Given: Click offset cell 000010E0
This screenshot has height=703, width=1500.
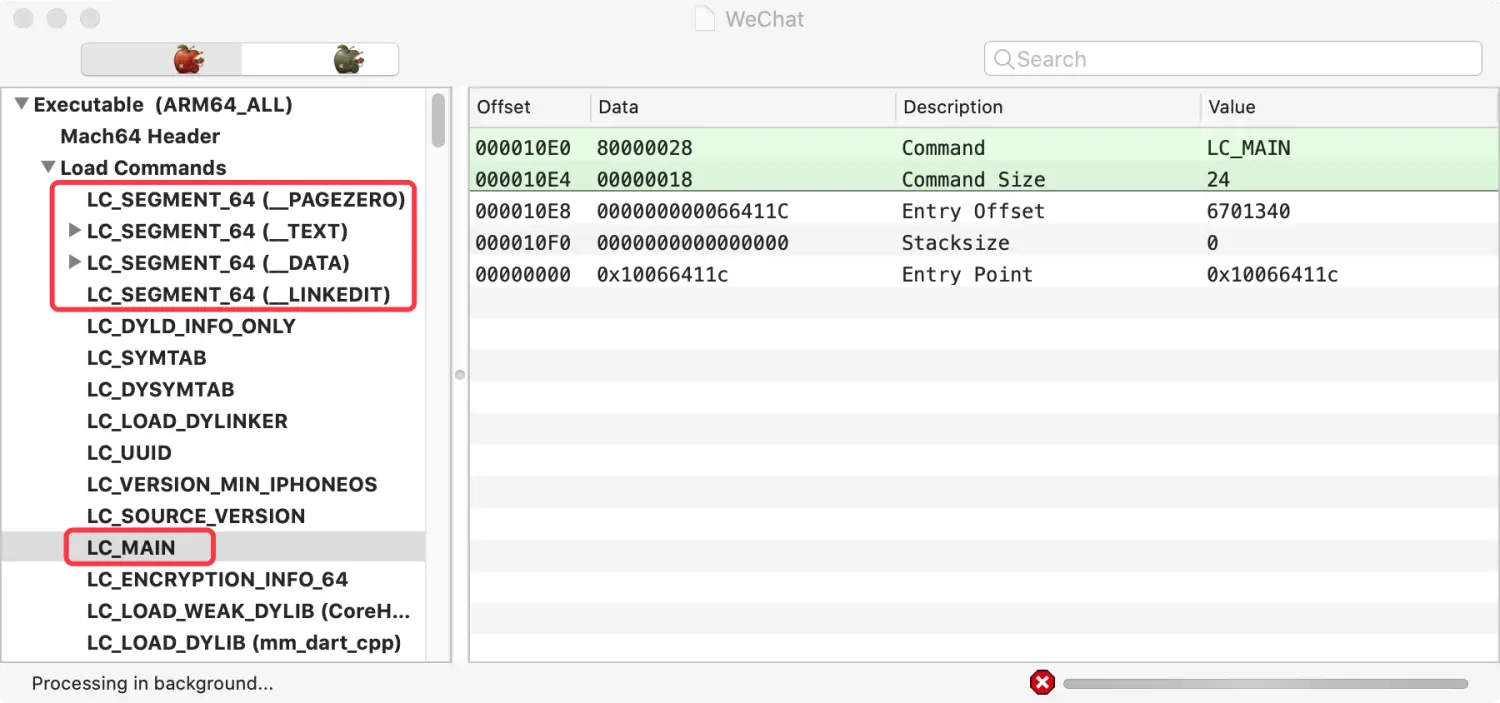Looking at the screenshot, I should click(523, 148).
